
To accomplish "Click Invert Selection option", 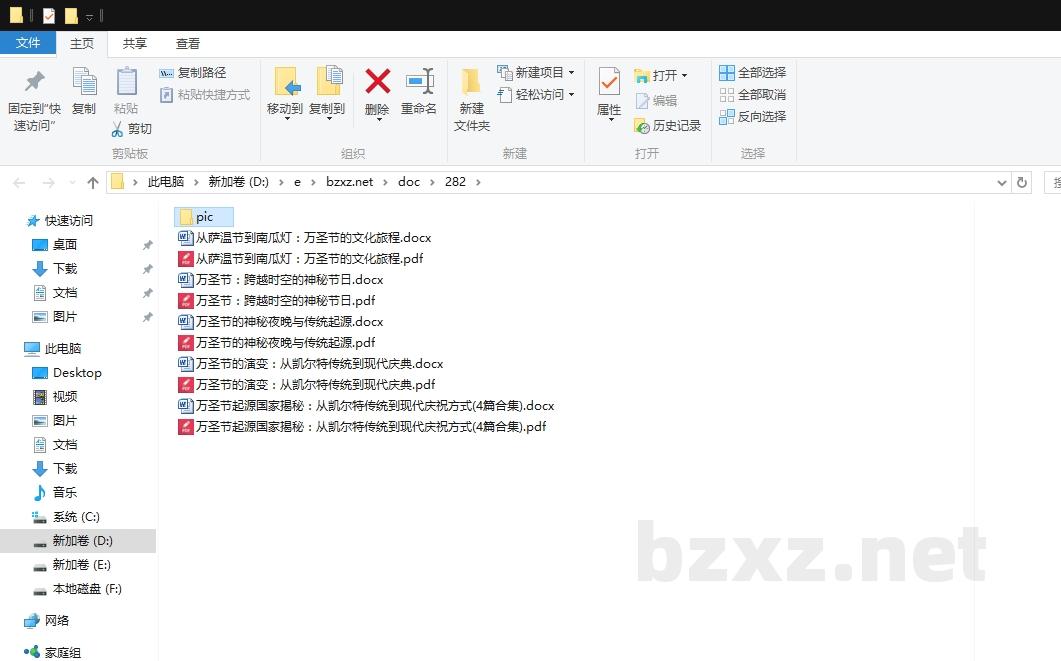I will pos(752,117).
